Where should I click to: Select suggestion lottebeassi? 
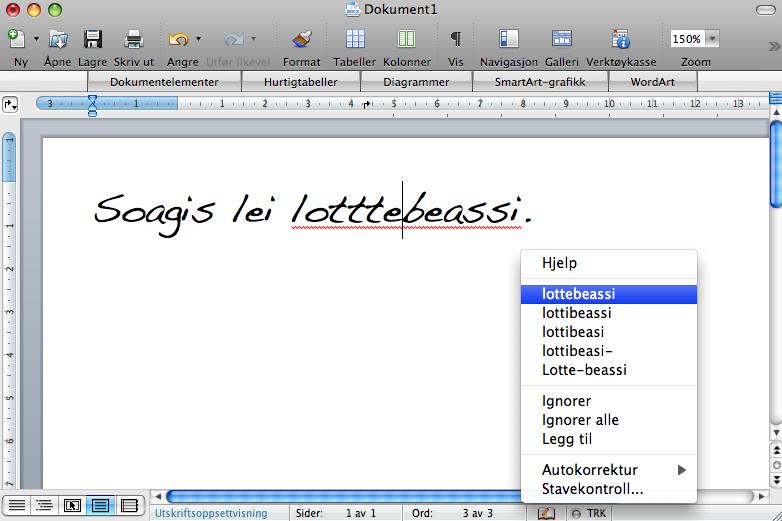coord(608,294)
